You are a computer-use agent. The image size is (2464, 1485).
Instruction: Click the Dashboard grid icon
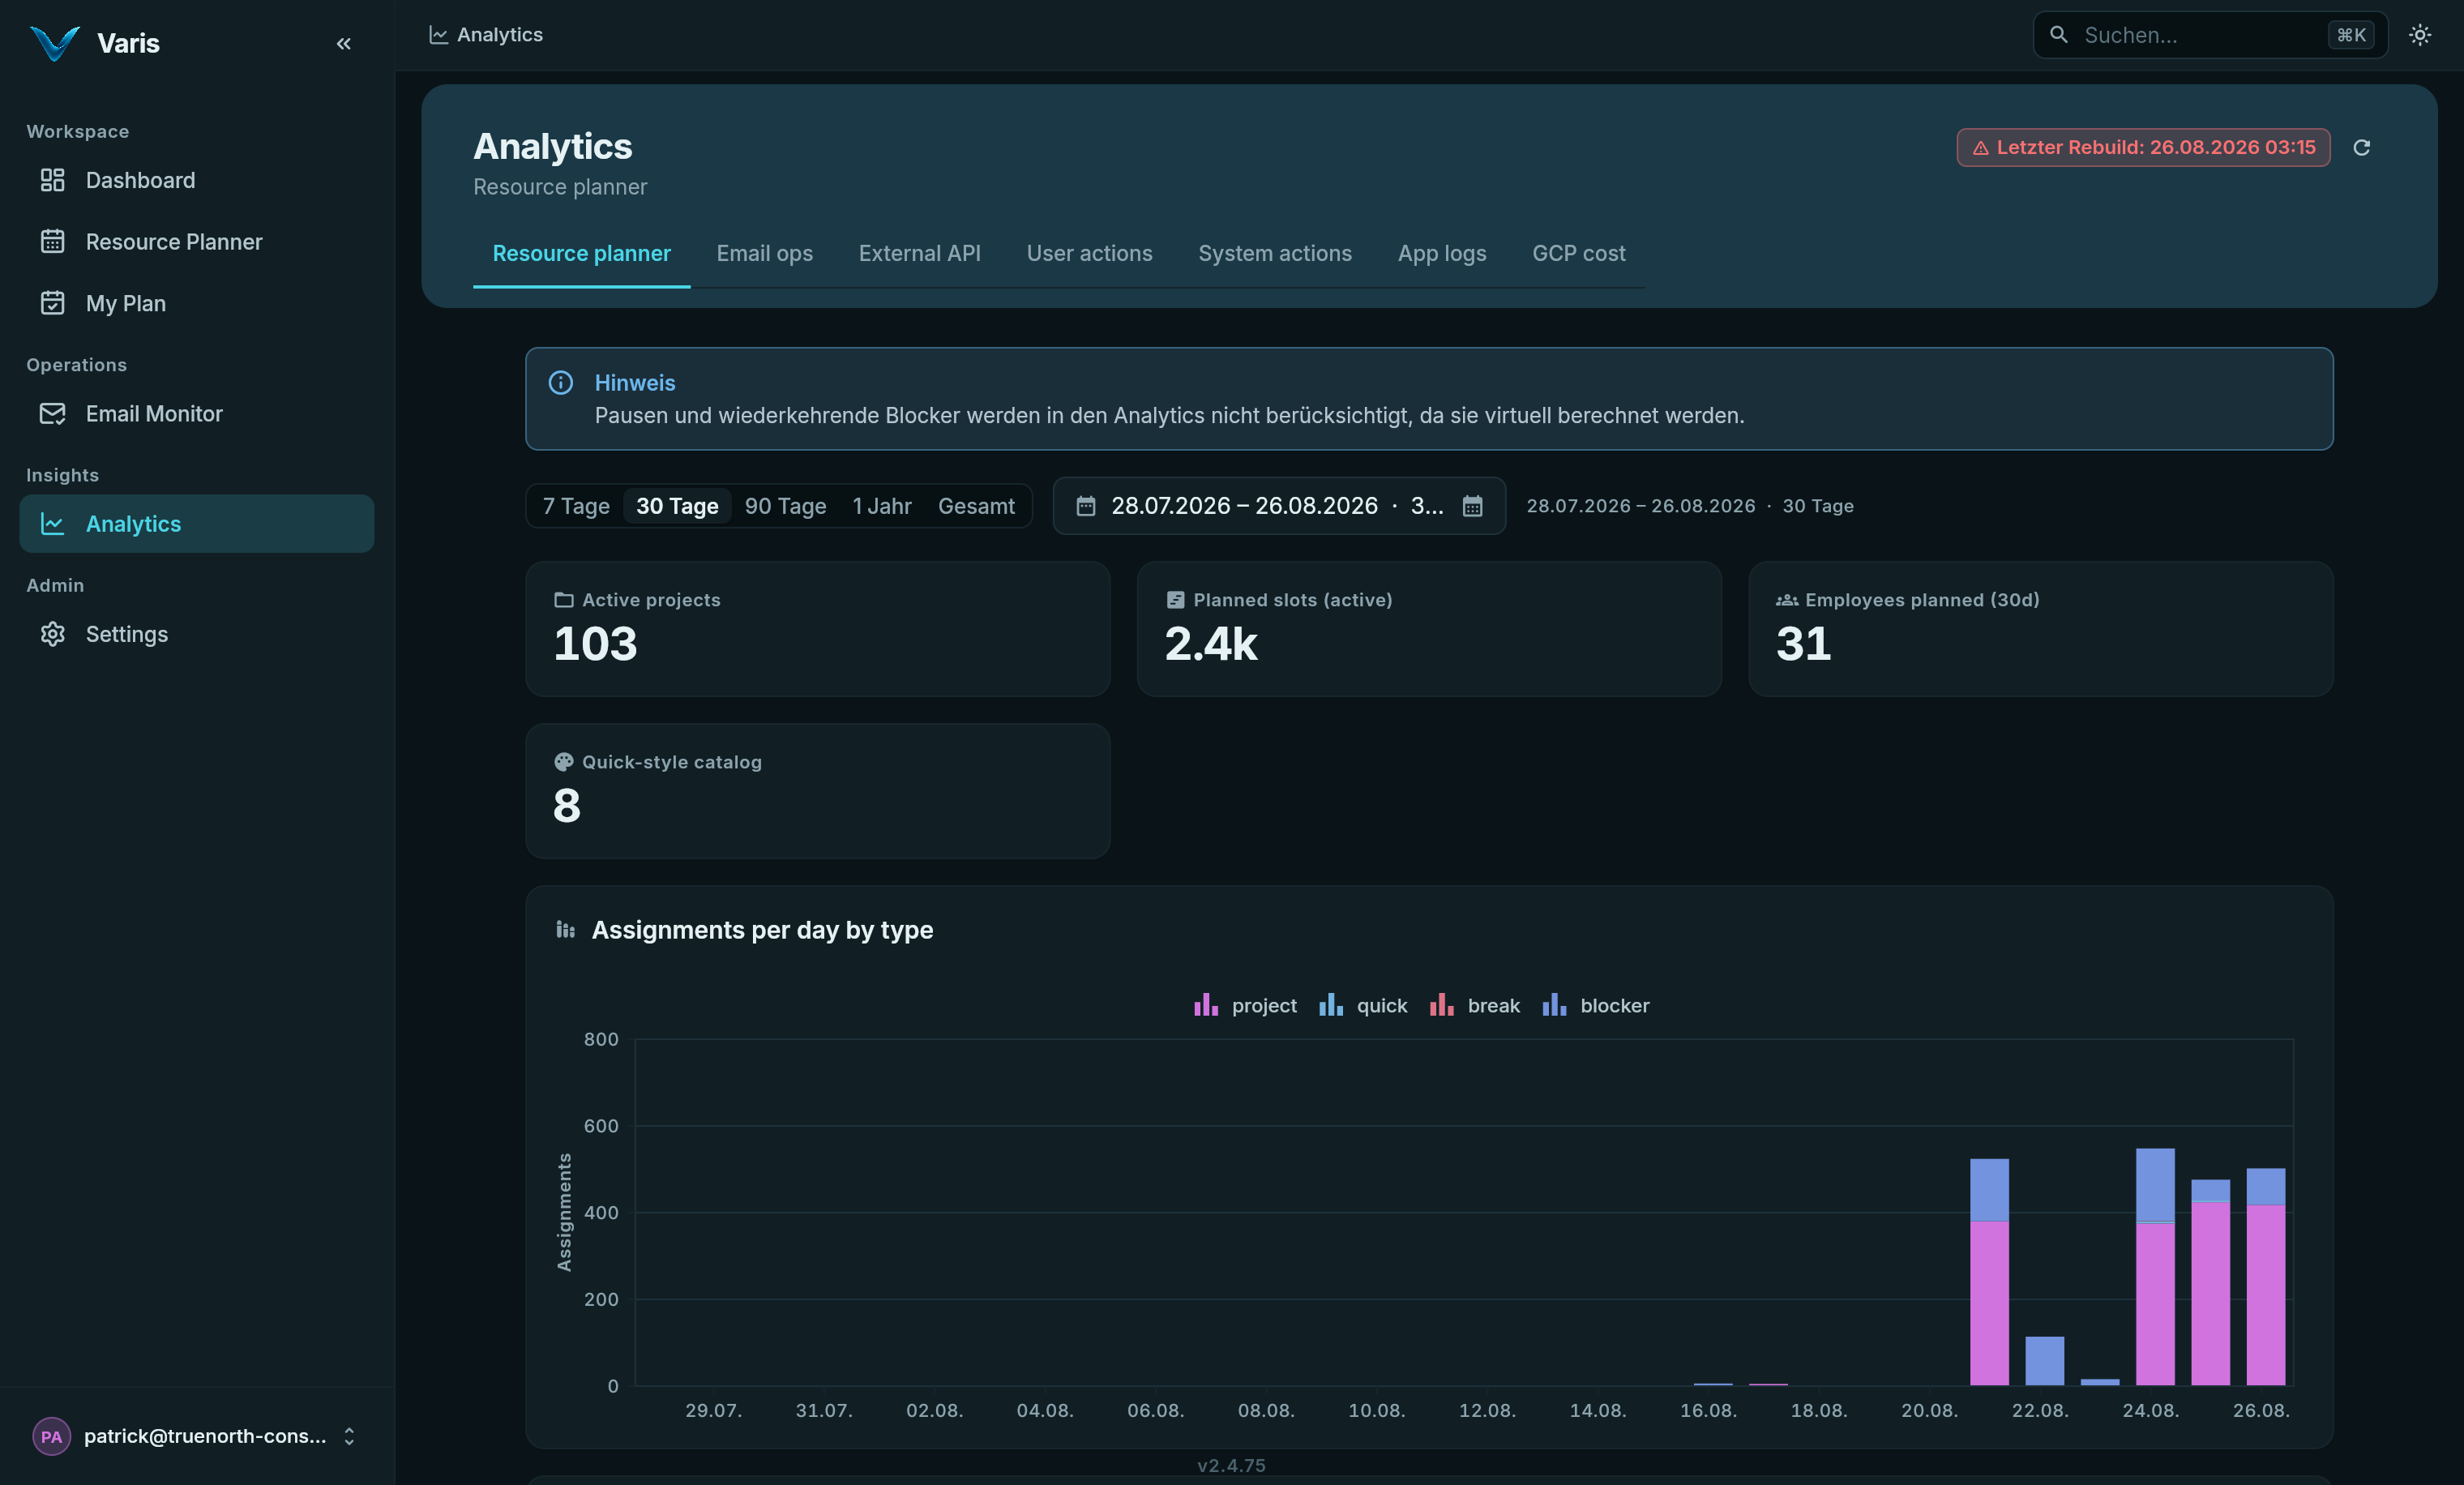pyautogui.click(x=52, y=180)
